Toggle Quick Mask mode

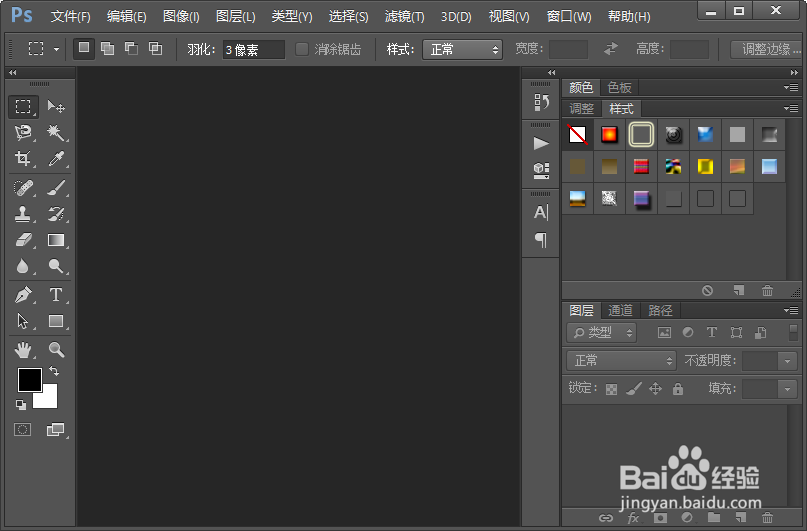[22, 429]
